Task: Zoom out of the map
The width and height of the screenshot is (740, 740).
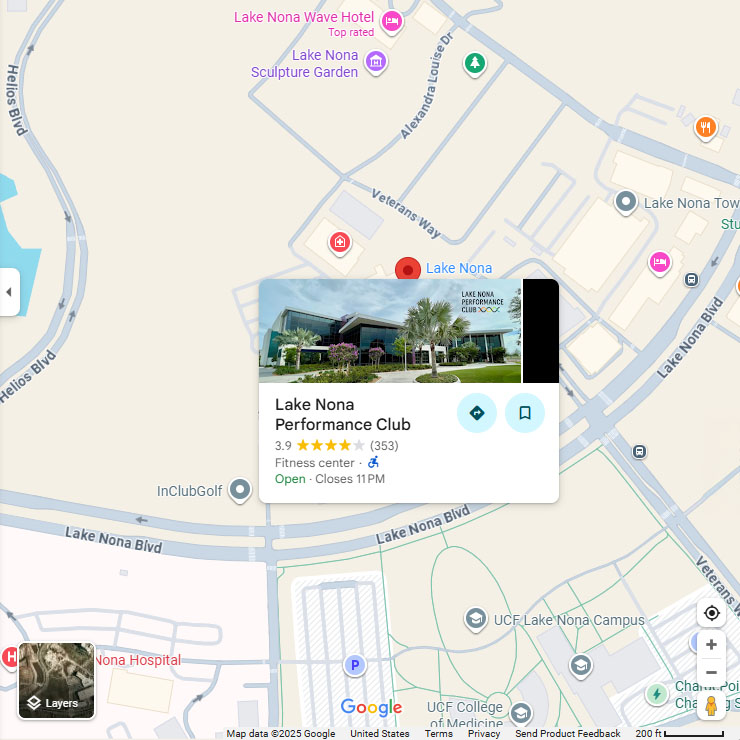Action: tap(711, 673)
